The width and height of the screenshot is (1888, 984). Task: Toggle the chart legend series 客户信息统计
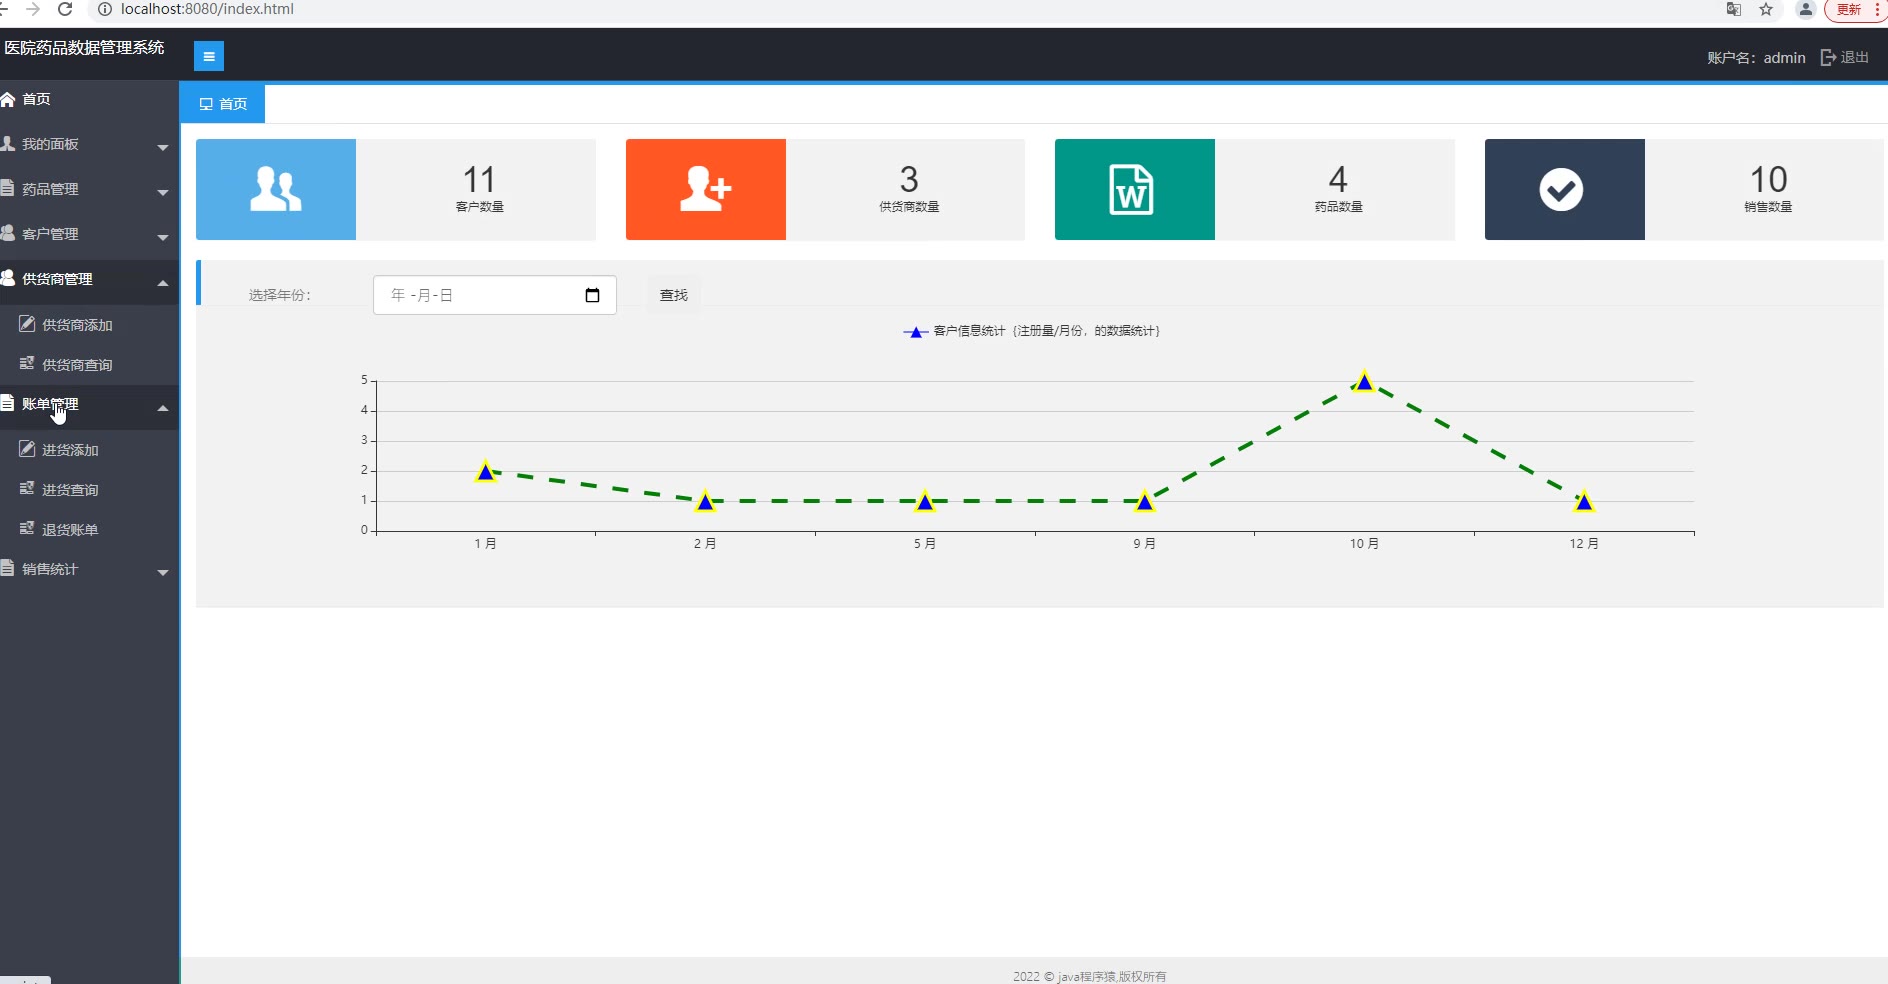[1031, 331]
